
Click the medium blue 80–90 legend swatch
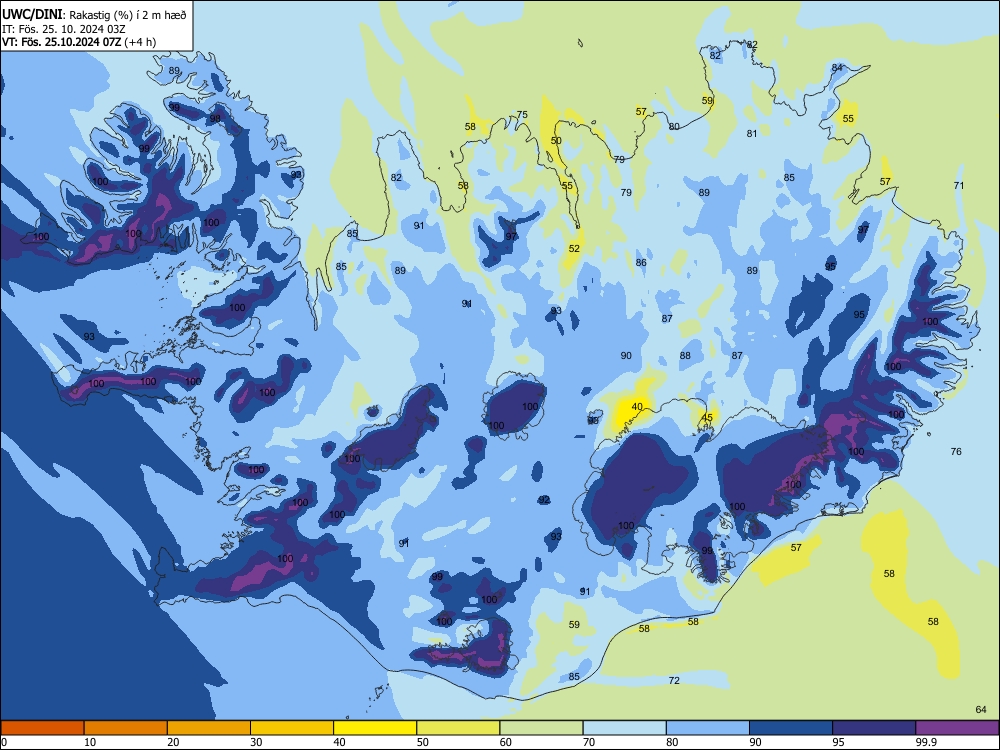708,728
